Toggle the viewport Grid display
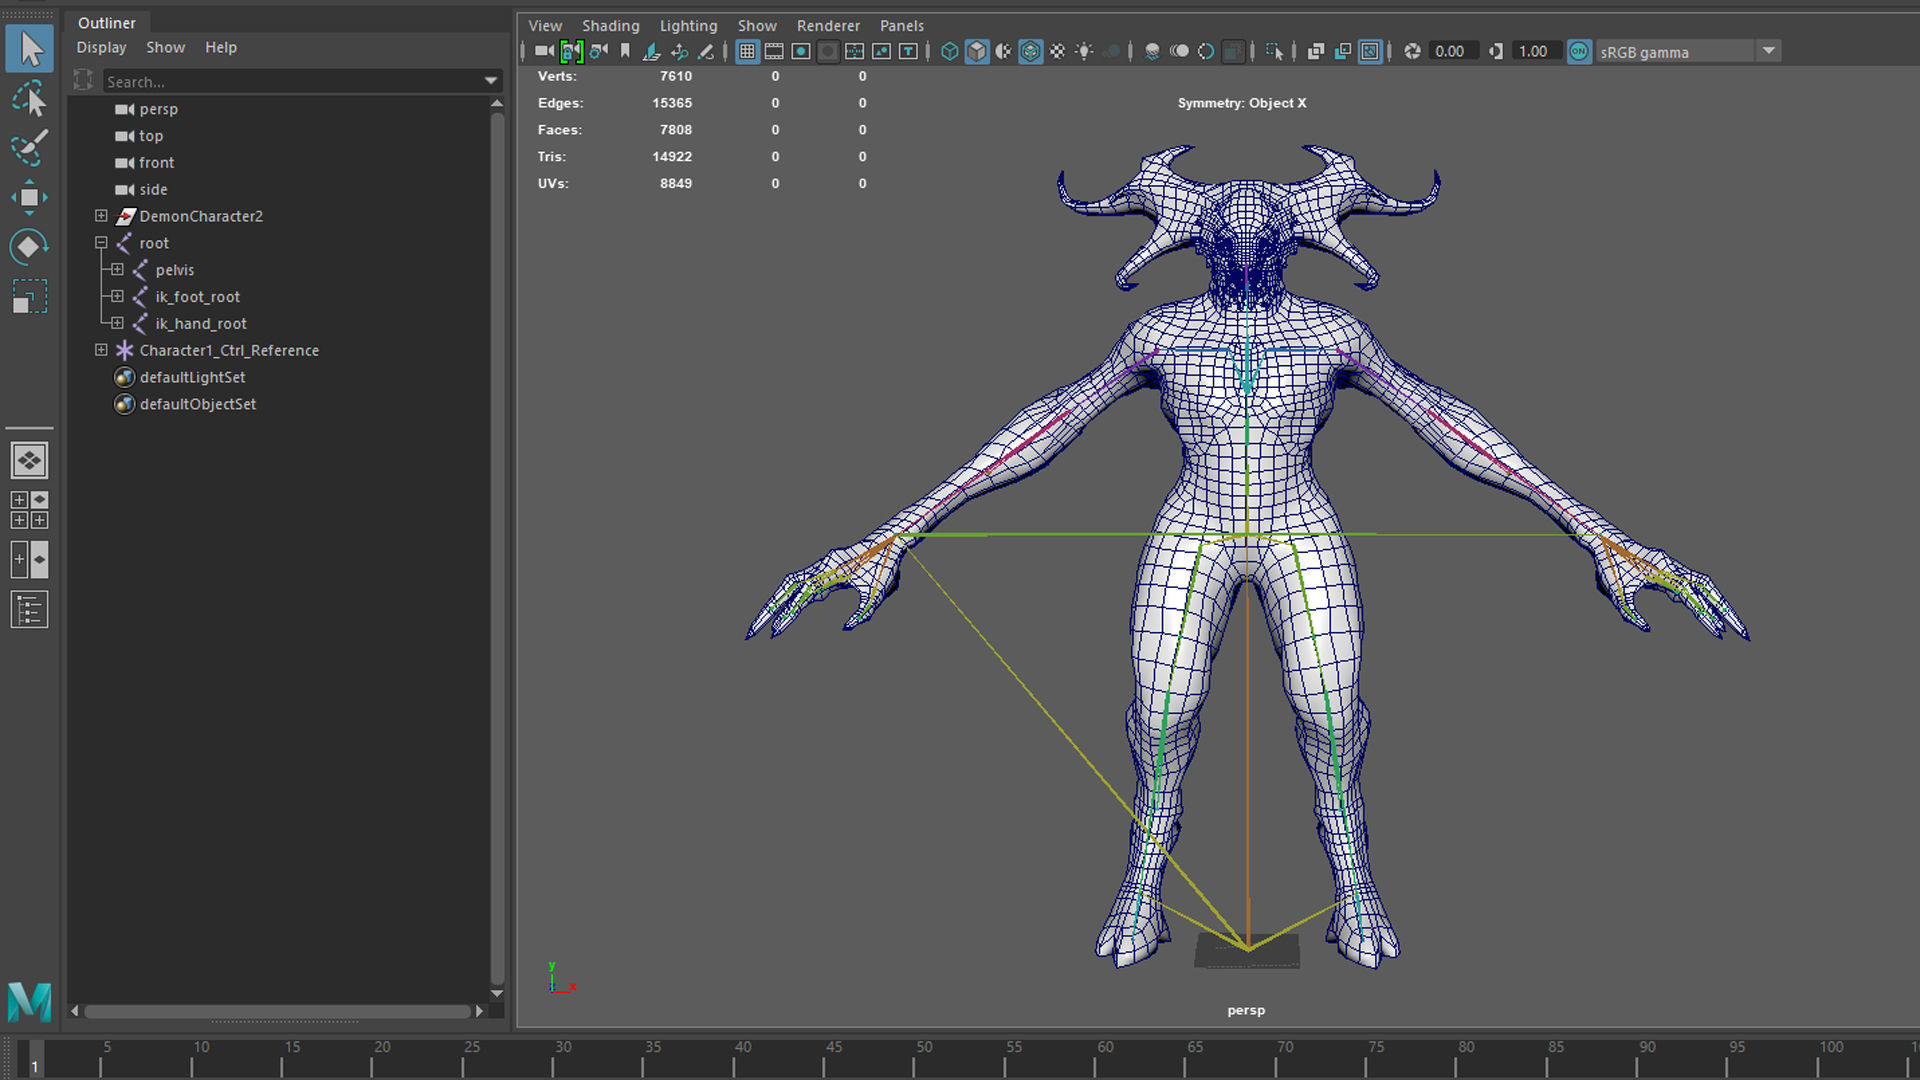Image resolution: width=1920 pixels, height=1080 pixels. (x=747, y=51)
